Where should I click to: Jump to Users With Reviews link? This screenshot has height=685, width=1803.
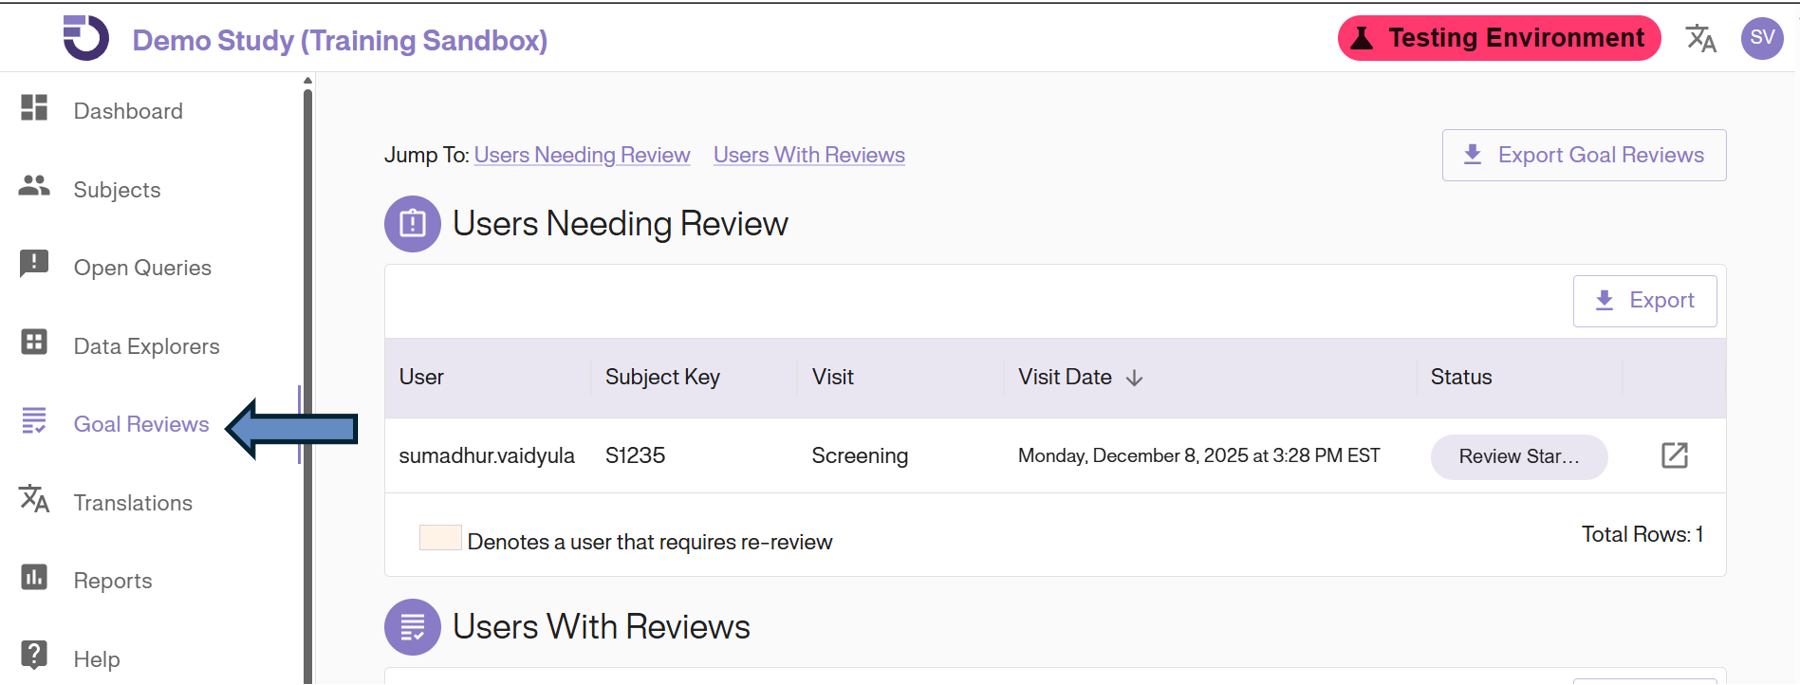point(809,155)
